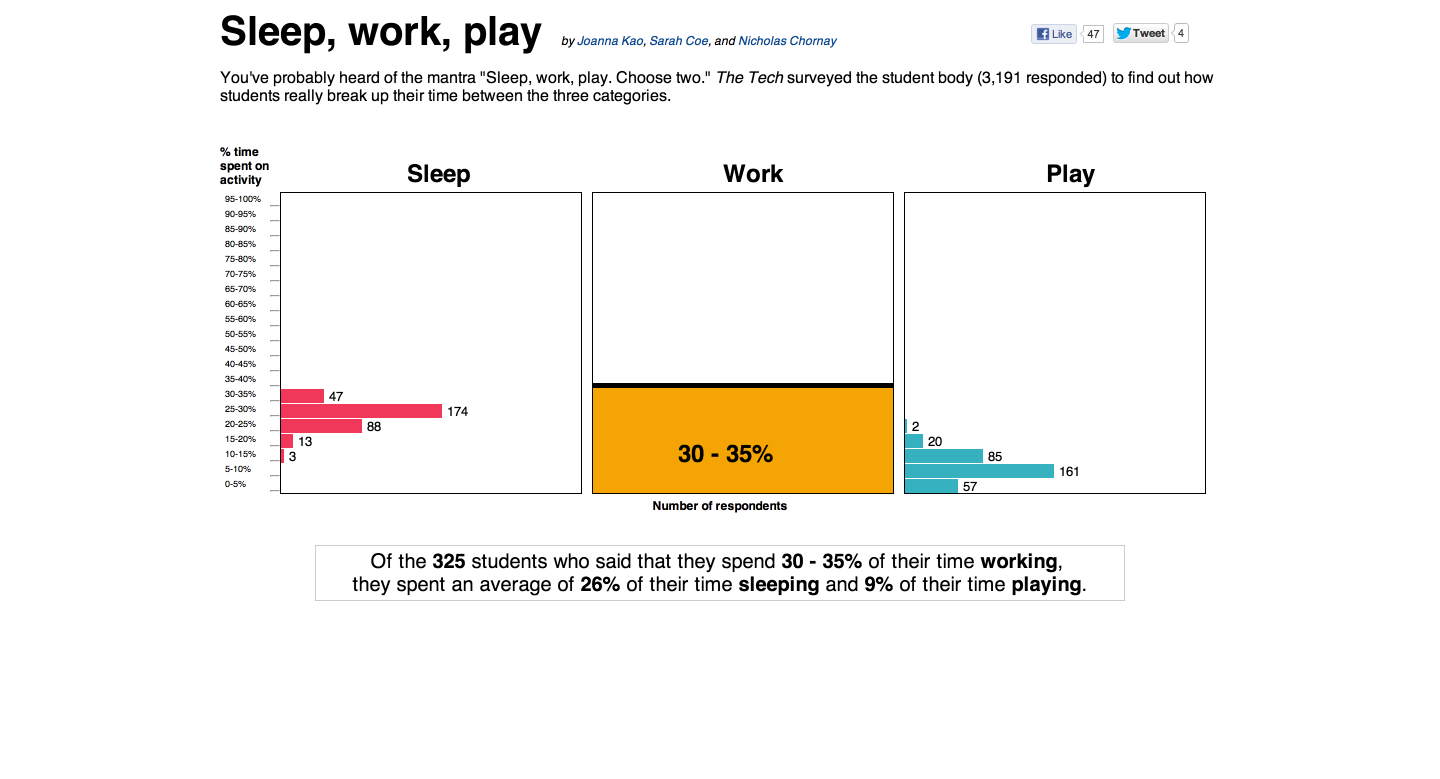Click the Sleep bar labeled 88

321,426
